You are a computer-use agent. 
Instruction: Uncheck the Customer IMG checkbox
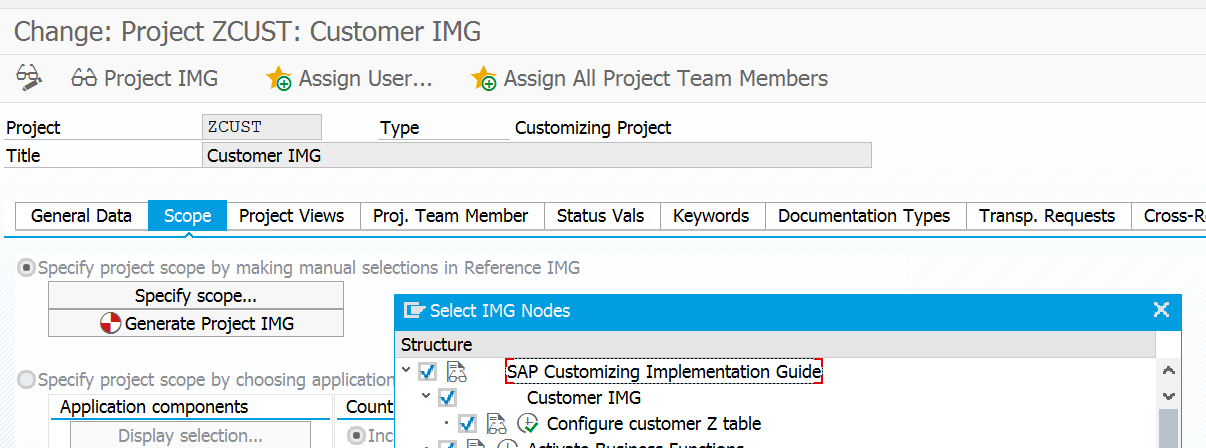click(448, 398)
